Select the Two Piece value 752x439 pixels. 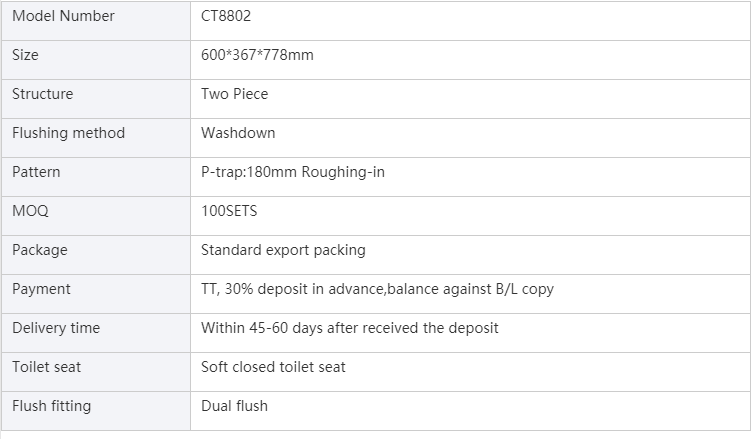tap(234, 94)
